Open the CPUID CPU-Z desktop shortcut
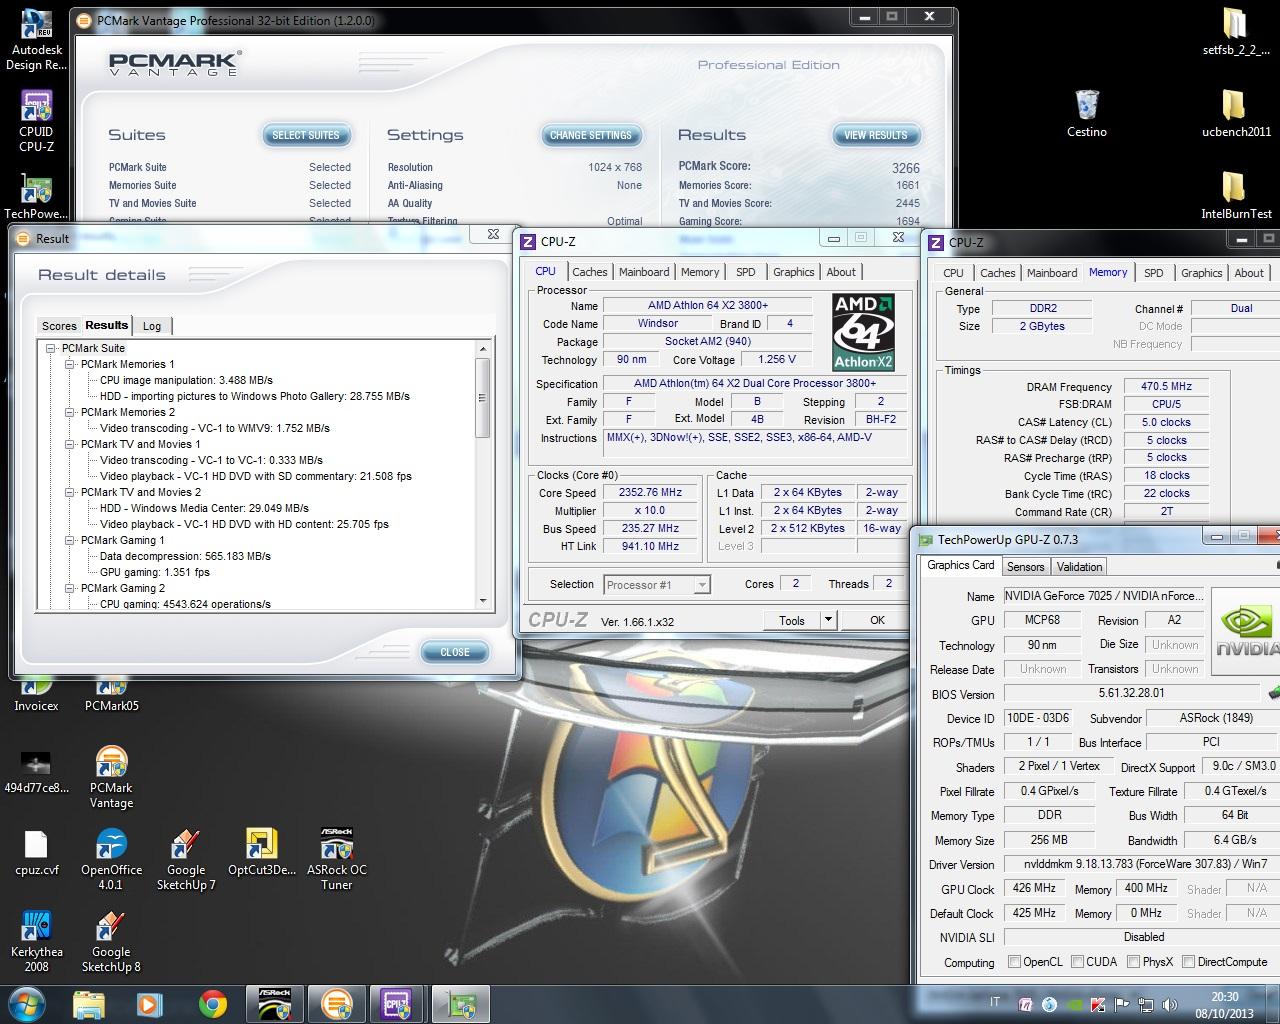1280x1024 pixels. pos(36,121)
